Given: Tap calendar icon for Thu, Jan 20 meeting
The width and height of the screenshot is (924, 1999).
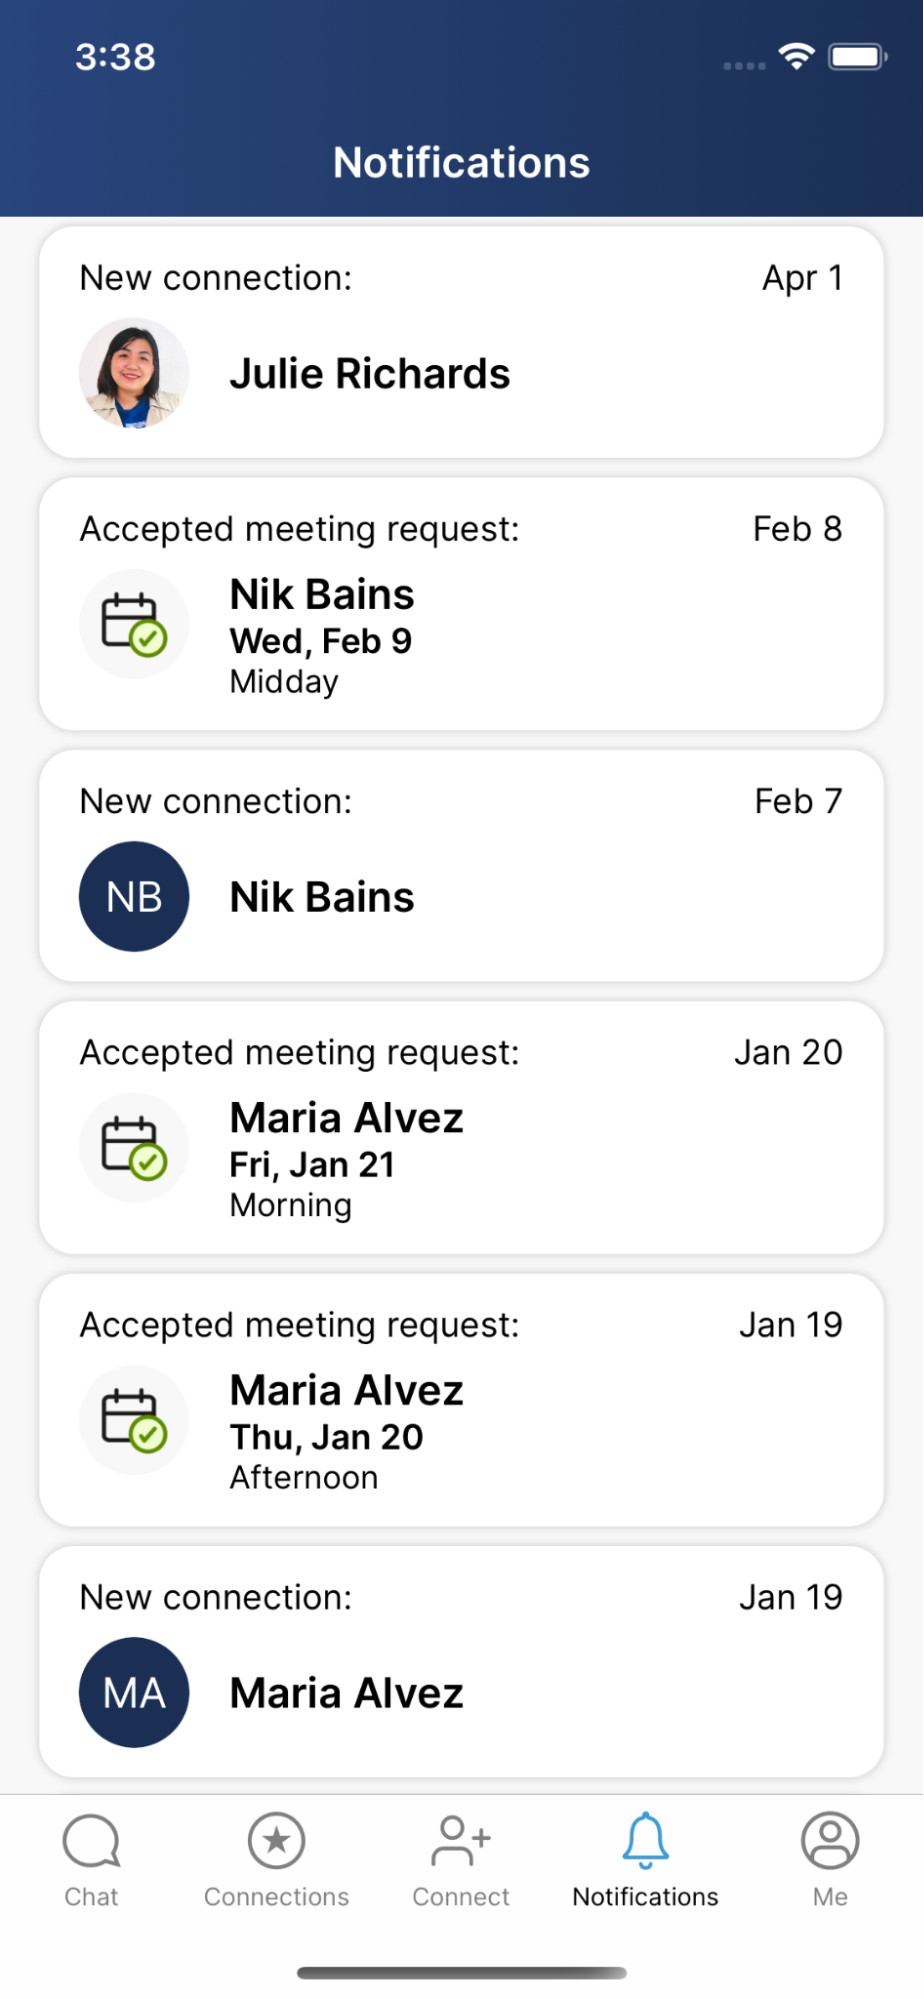Looking at the screenshot, I should [134, 1420].
